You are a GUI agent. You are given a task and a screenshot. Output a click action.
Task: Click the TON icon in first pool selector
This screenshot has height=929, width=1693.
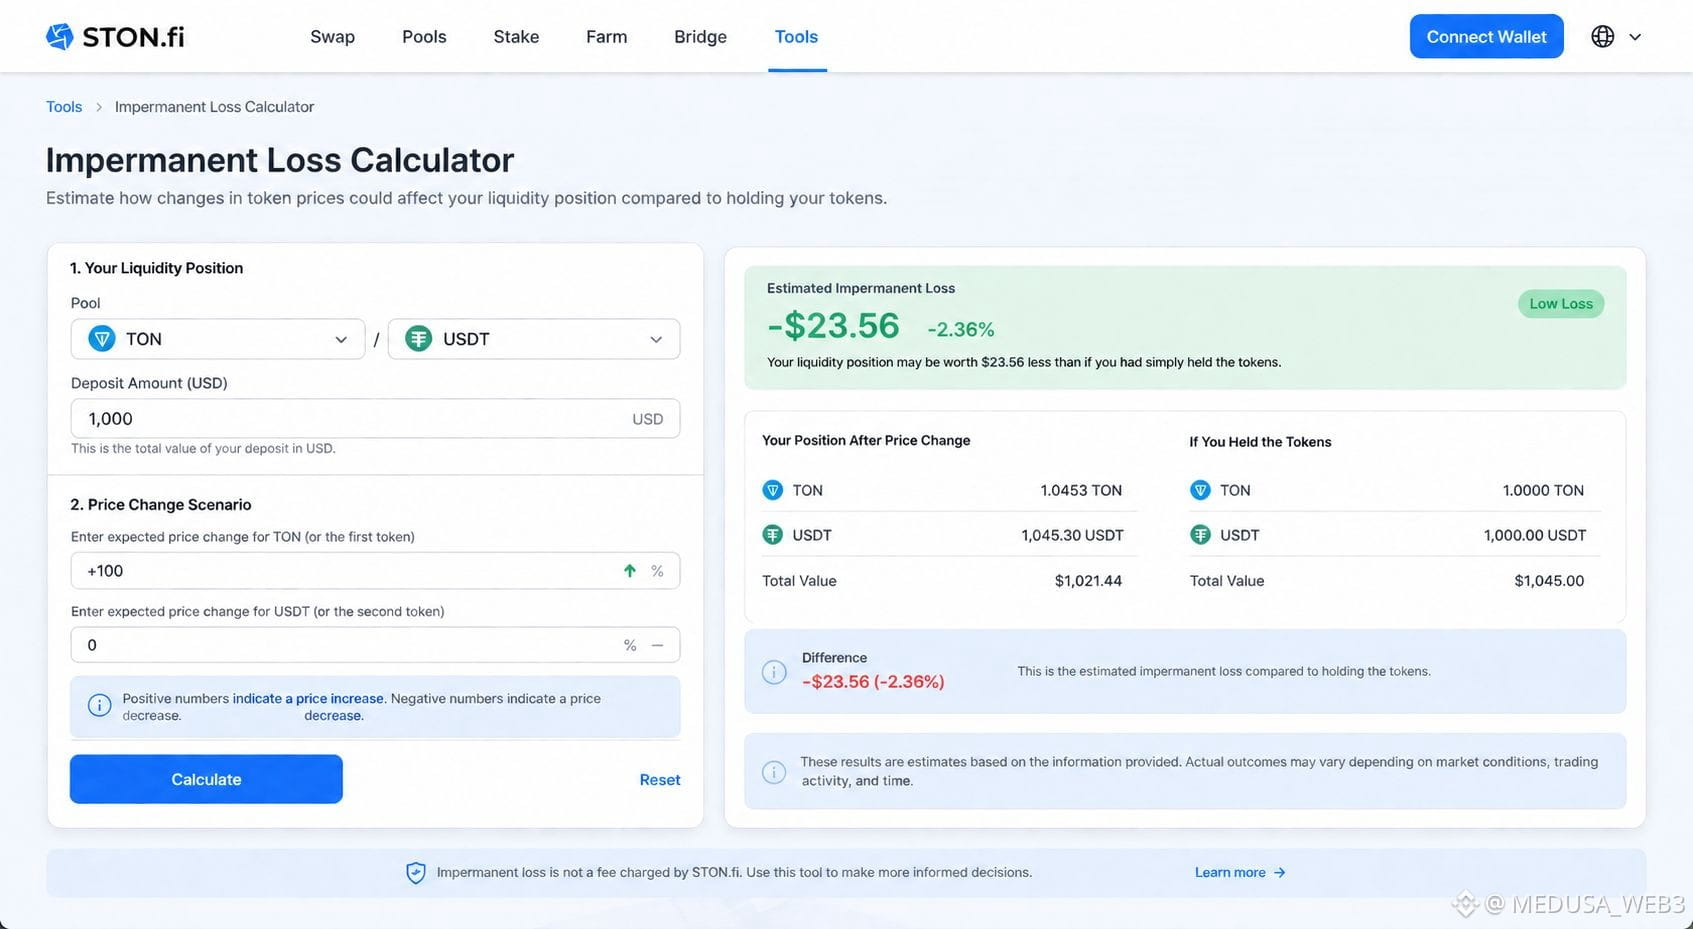point(102,339)
